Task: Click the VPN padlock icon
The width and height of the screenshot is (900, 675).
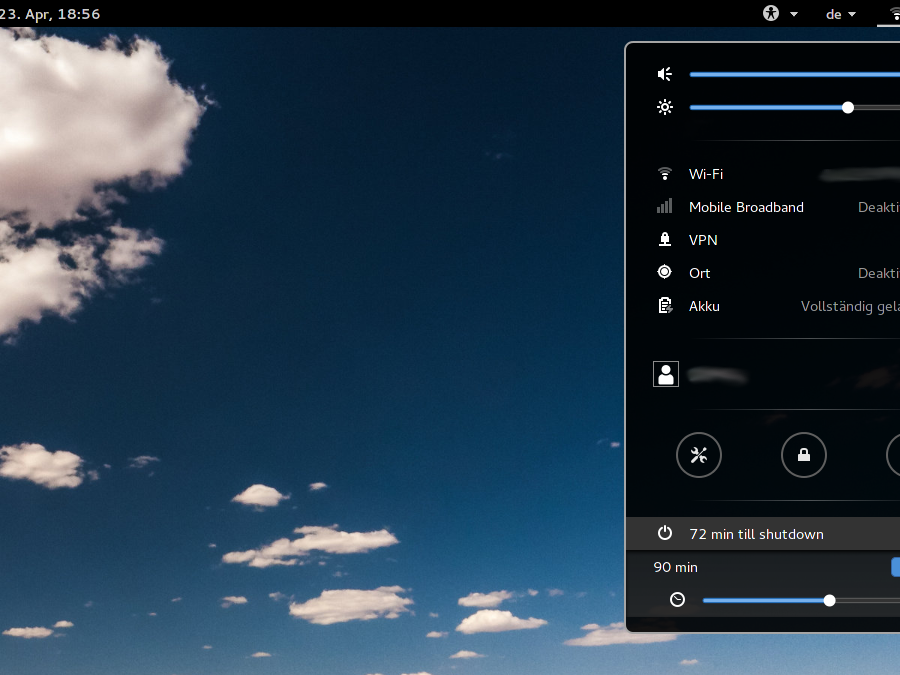Action: (664, 239)
